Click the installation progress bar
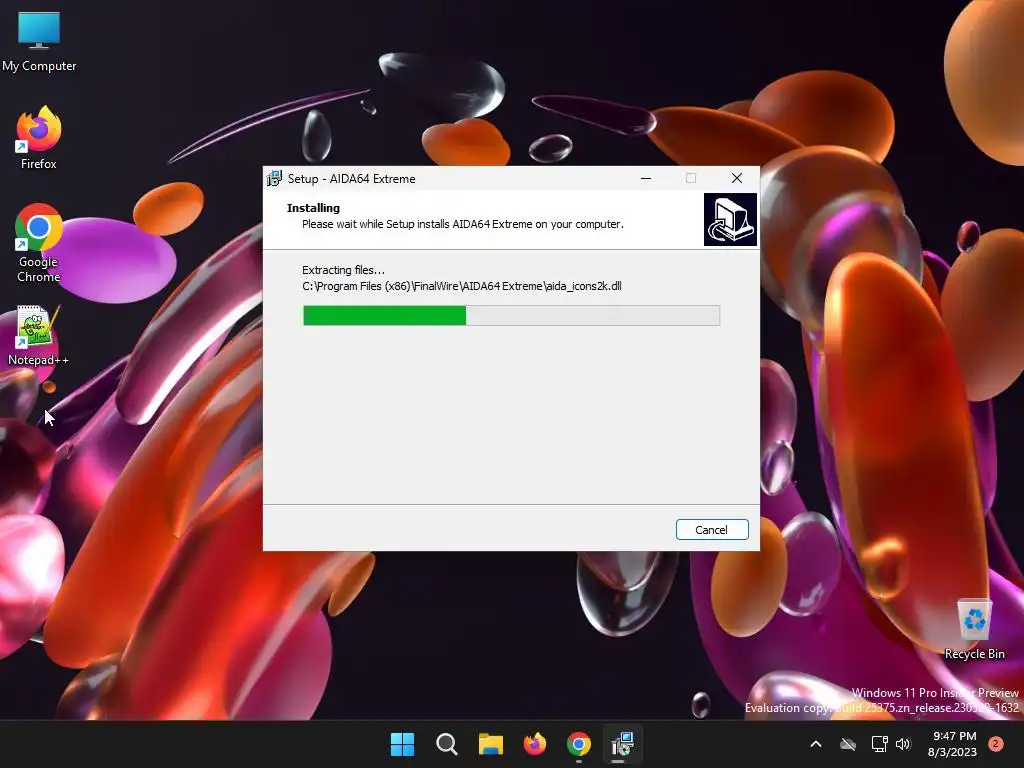Viewport: 1024px width, 768px height. (511, 315)
